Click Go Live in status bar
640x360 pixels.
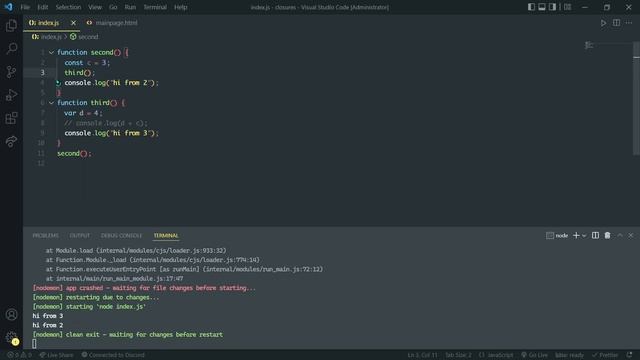(x=534, y=355)
